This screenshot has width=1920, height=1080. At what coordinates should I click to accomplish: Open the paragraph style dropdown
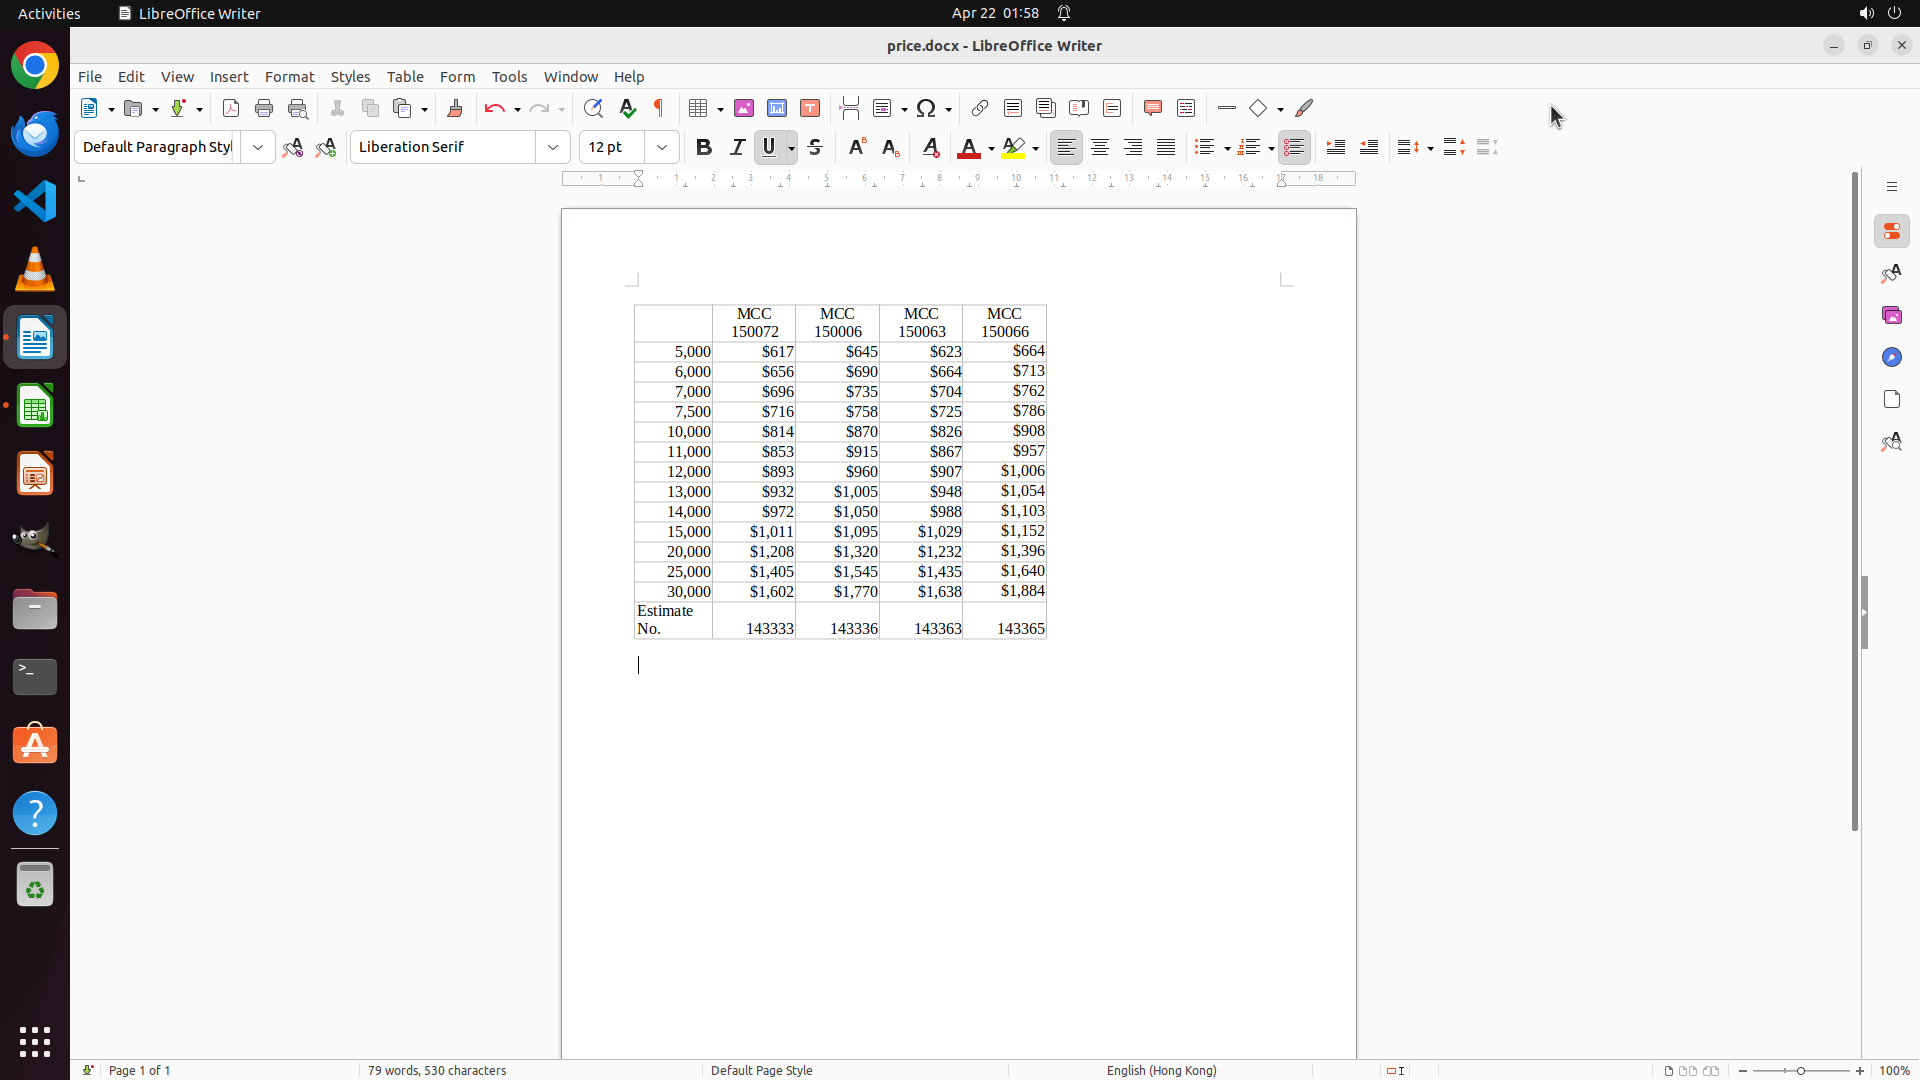(258, 147)
